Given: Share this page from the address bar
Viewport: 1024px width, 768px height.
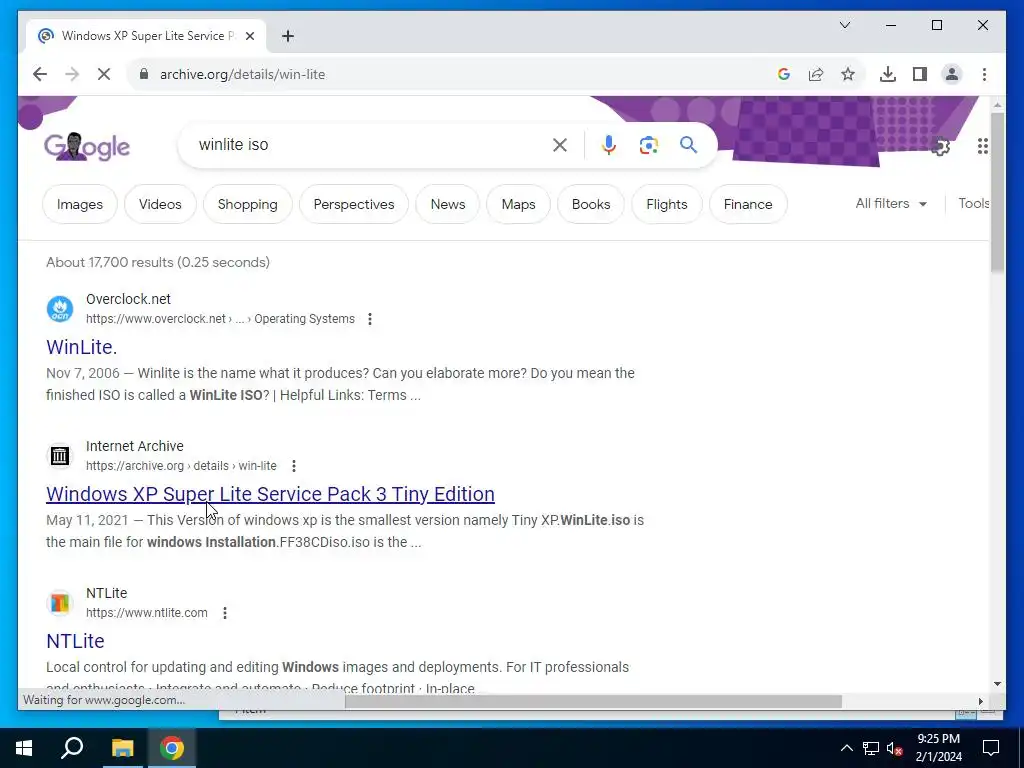Looking at the screenshot, I should 816,74.
